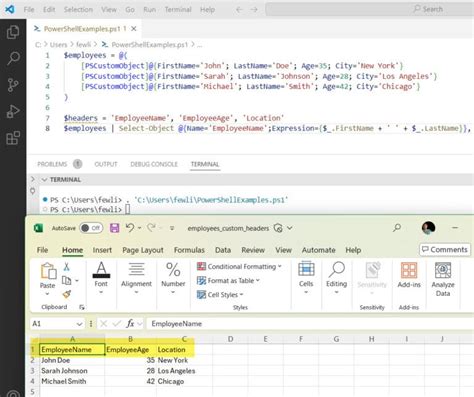
Task: Click the formula bar enter checkmark icon
Action: (117, 324)
